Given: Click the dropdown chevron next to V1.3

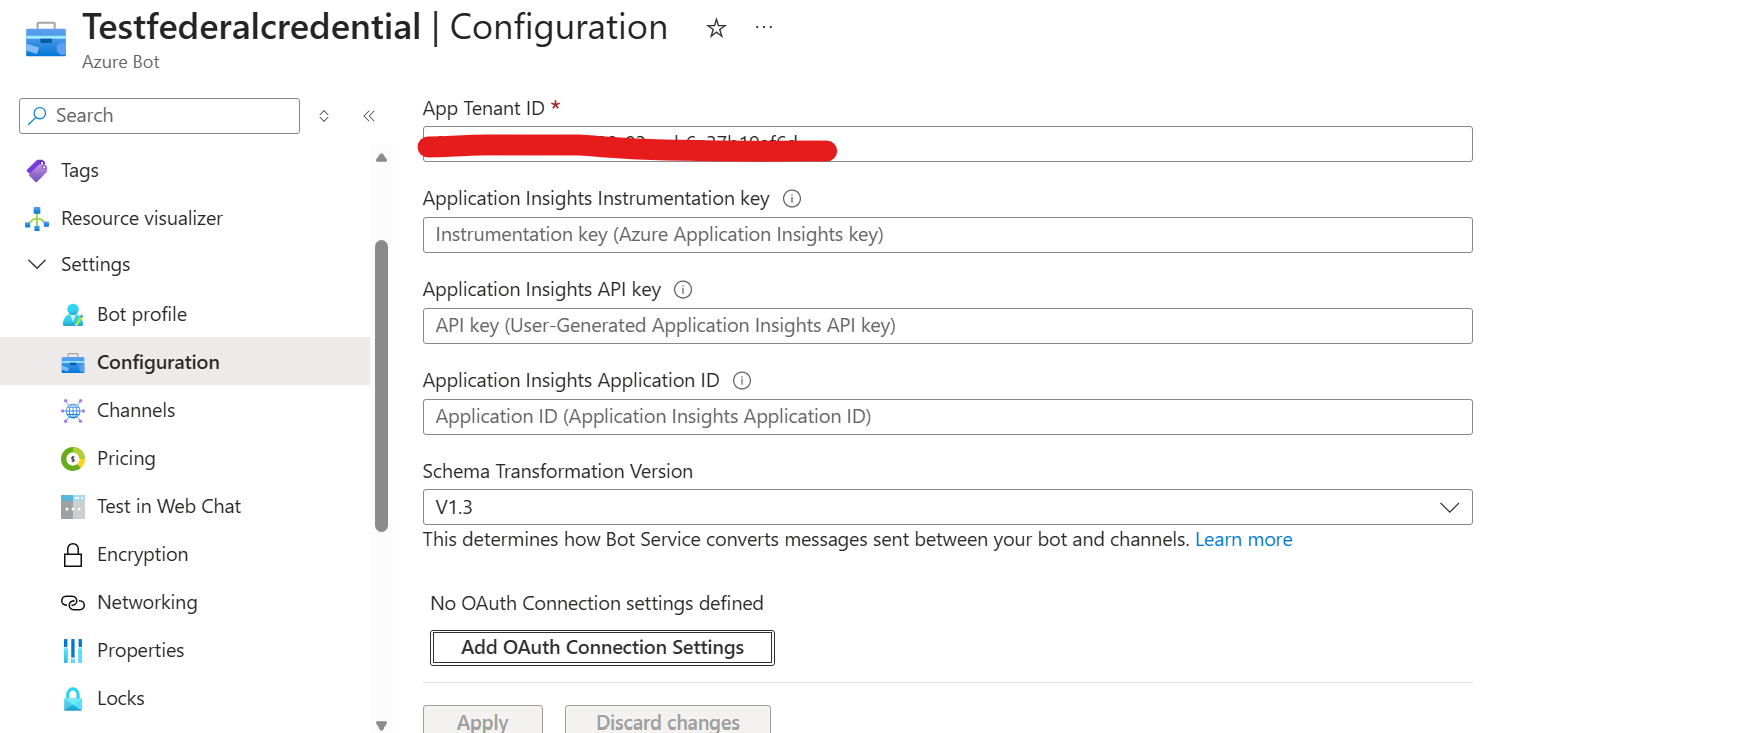Looking at the screenshot, I should click(1449, 507).
